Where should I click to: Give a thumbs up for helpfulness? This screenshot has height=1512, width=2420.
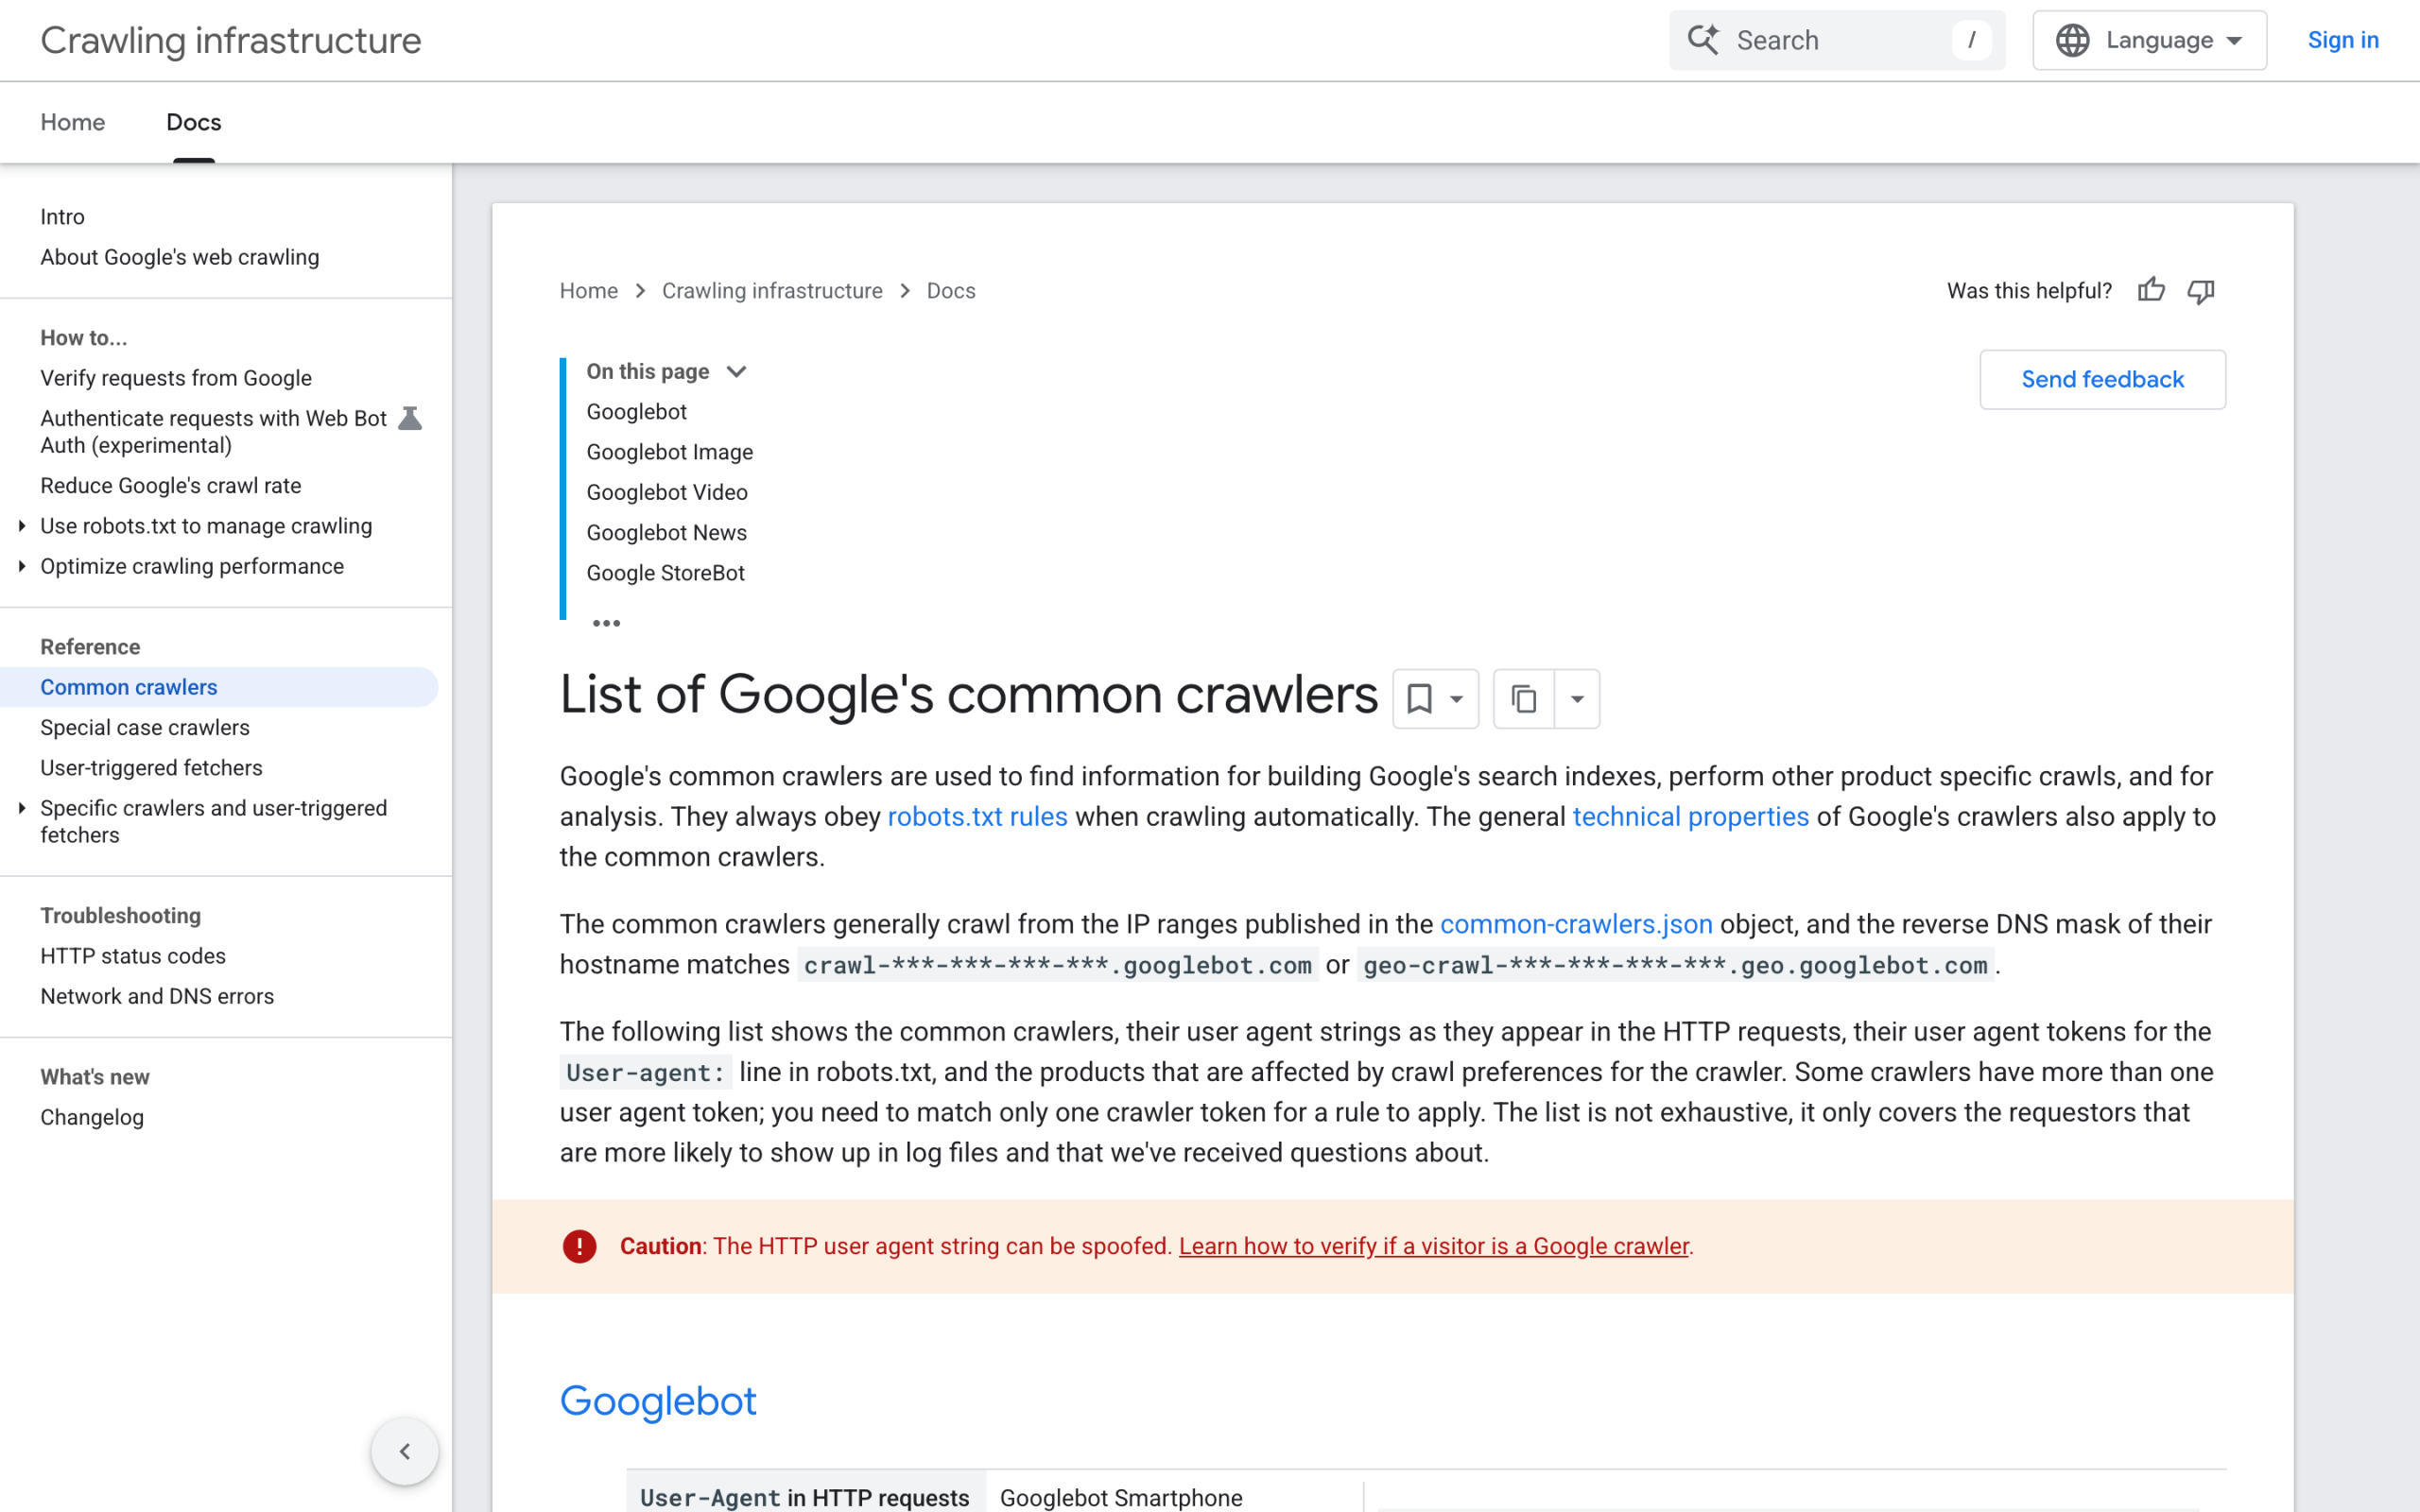(x=2151, y=290)
